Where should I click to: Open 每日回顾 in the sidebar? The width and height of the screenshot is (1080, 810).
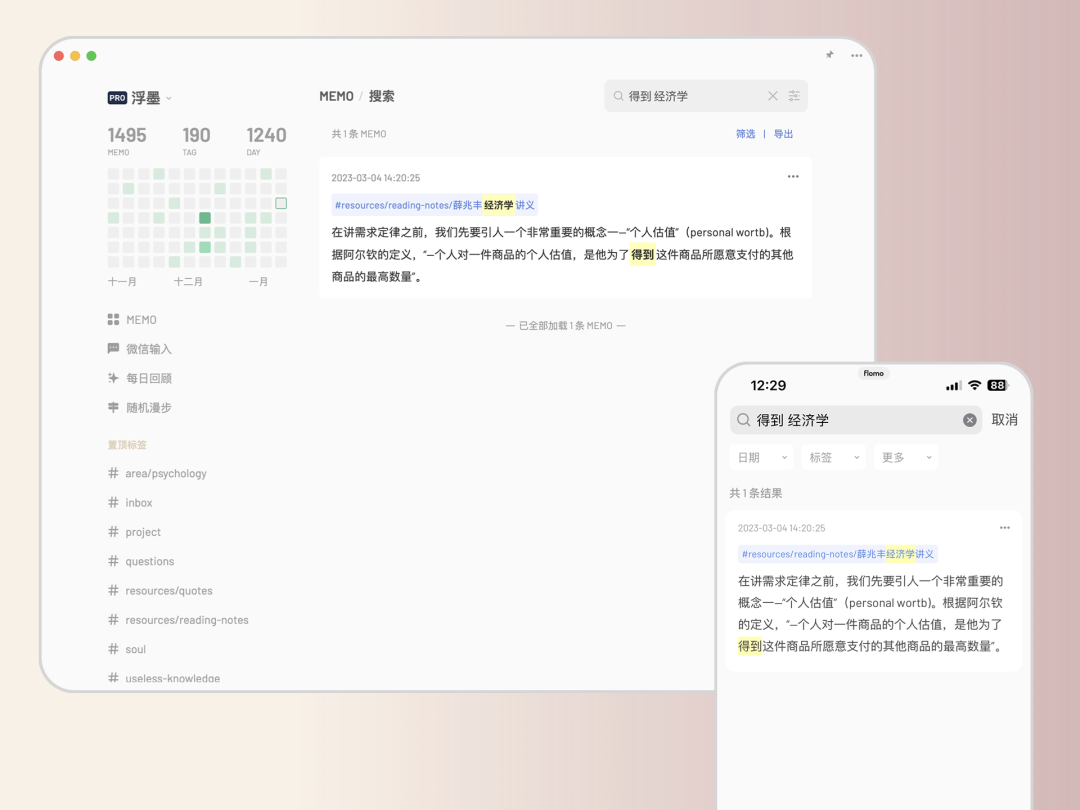coord(140,378)
